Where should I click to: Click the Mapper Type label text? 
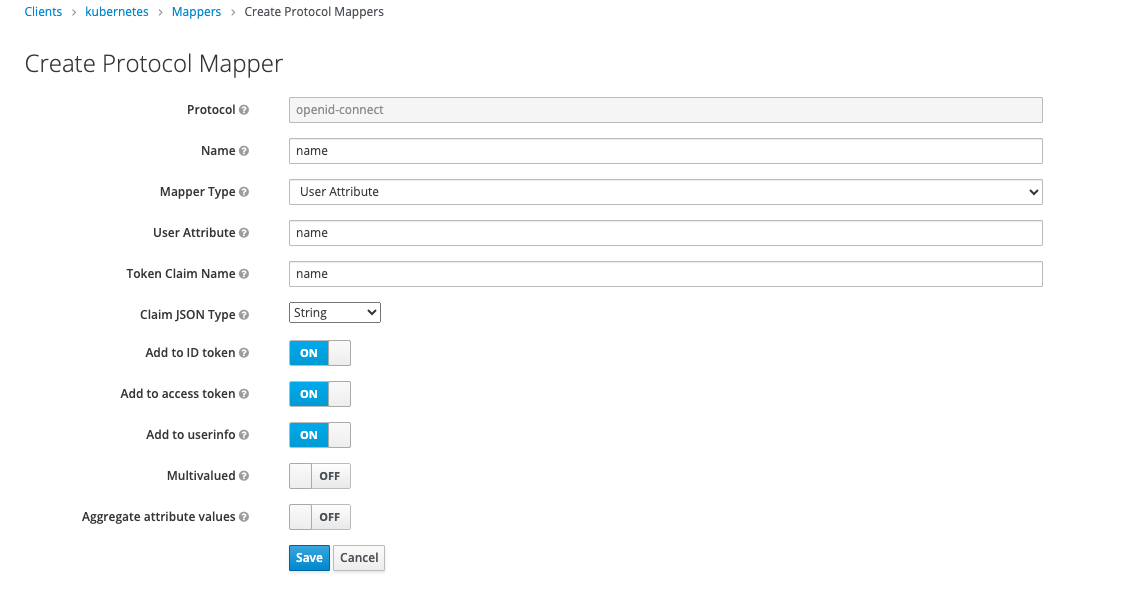pyautogui.click(x=197, y=192)
